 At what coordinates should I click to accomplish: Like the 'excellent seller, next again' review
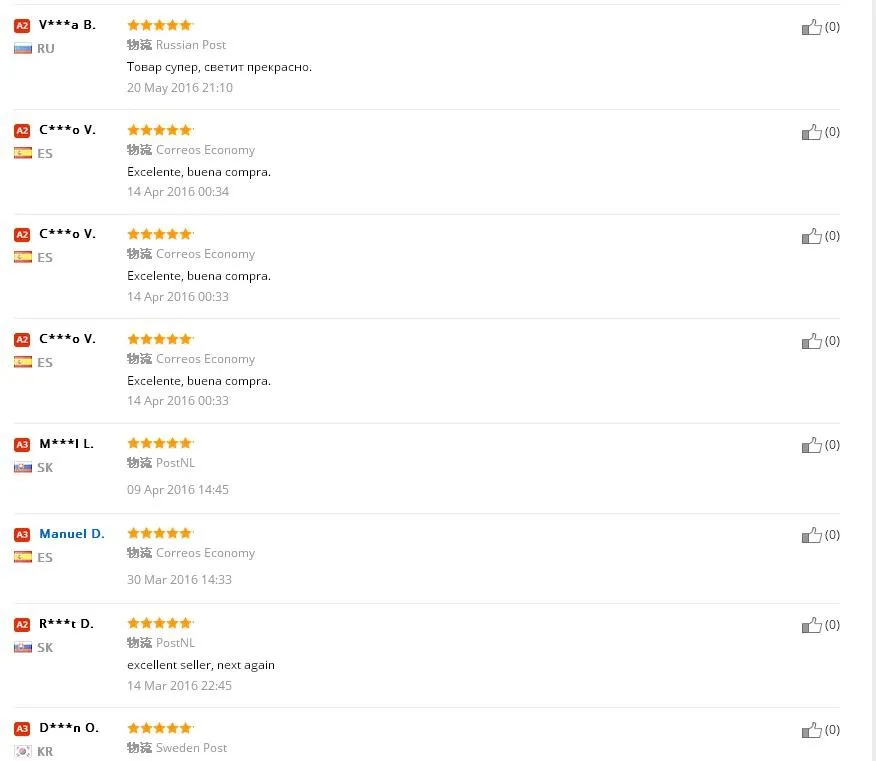[x=811, y=625]
